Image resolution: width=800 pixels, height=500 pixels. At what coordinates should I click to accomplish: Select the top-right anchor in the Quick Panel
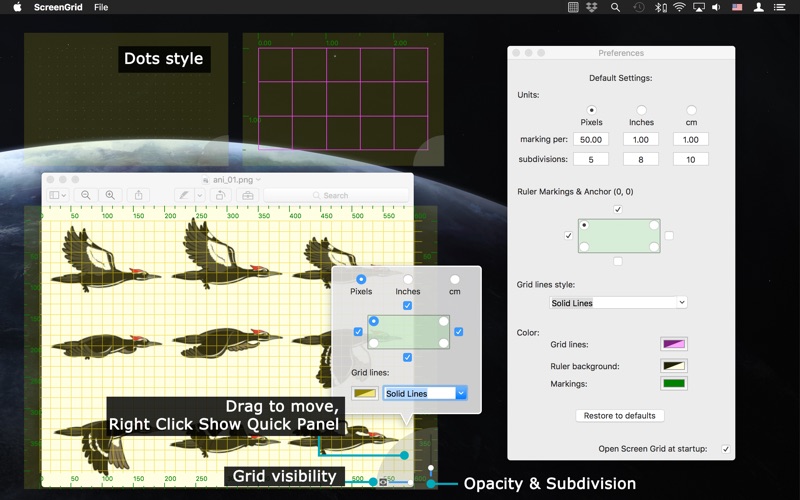443,321
